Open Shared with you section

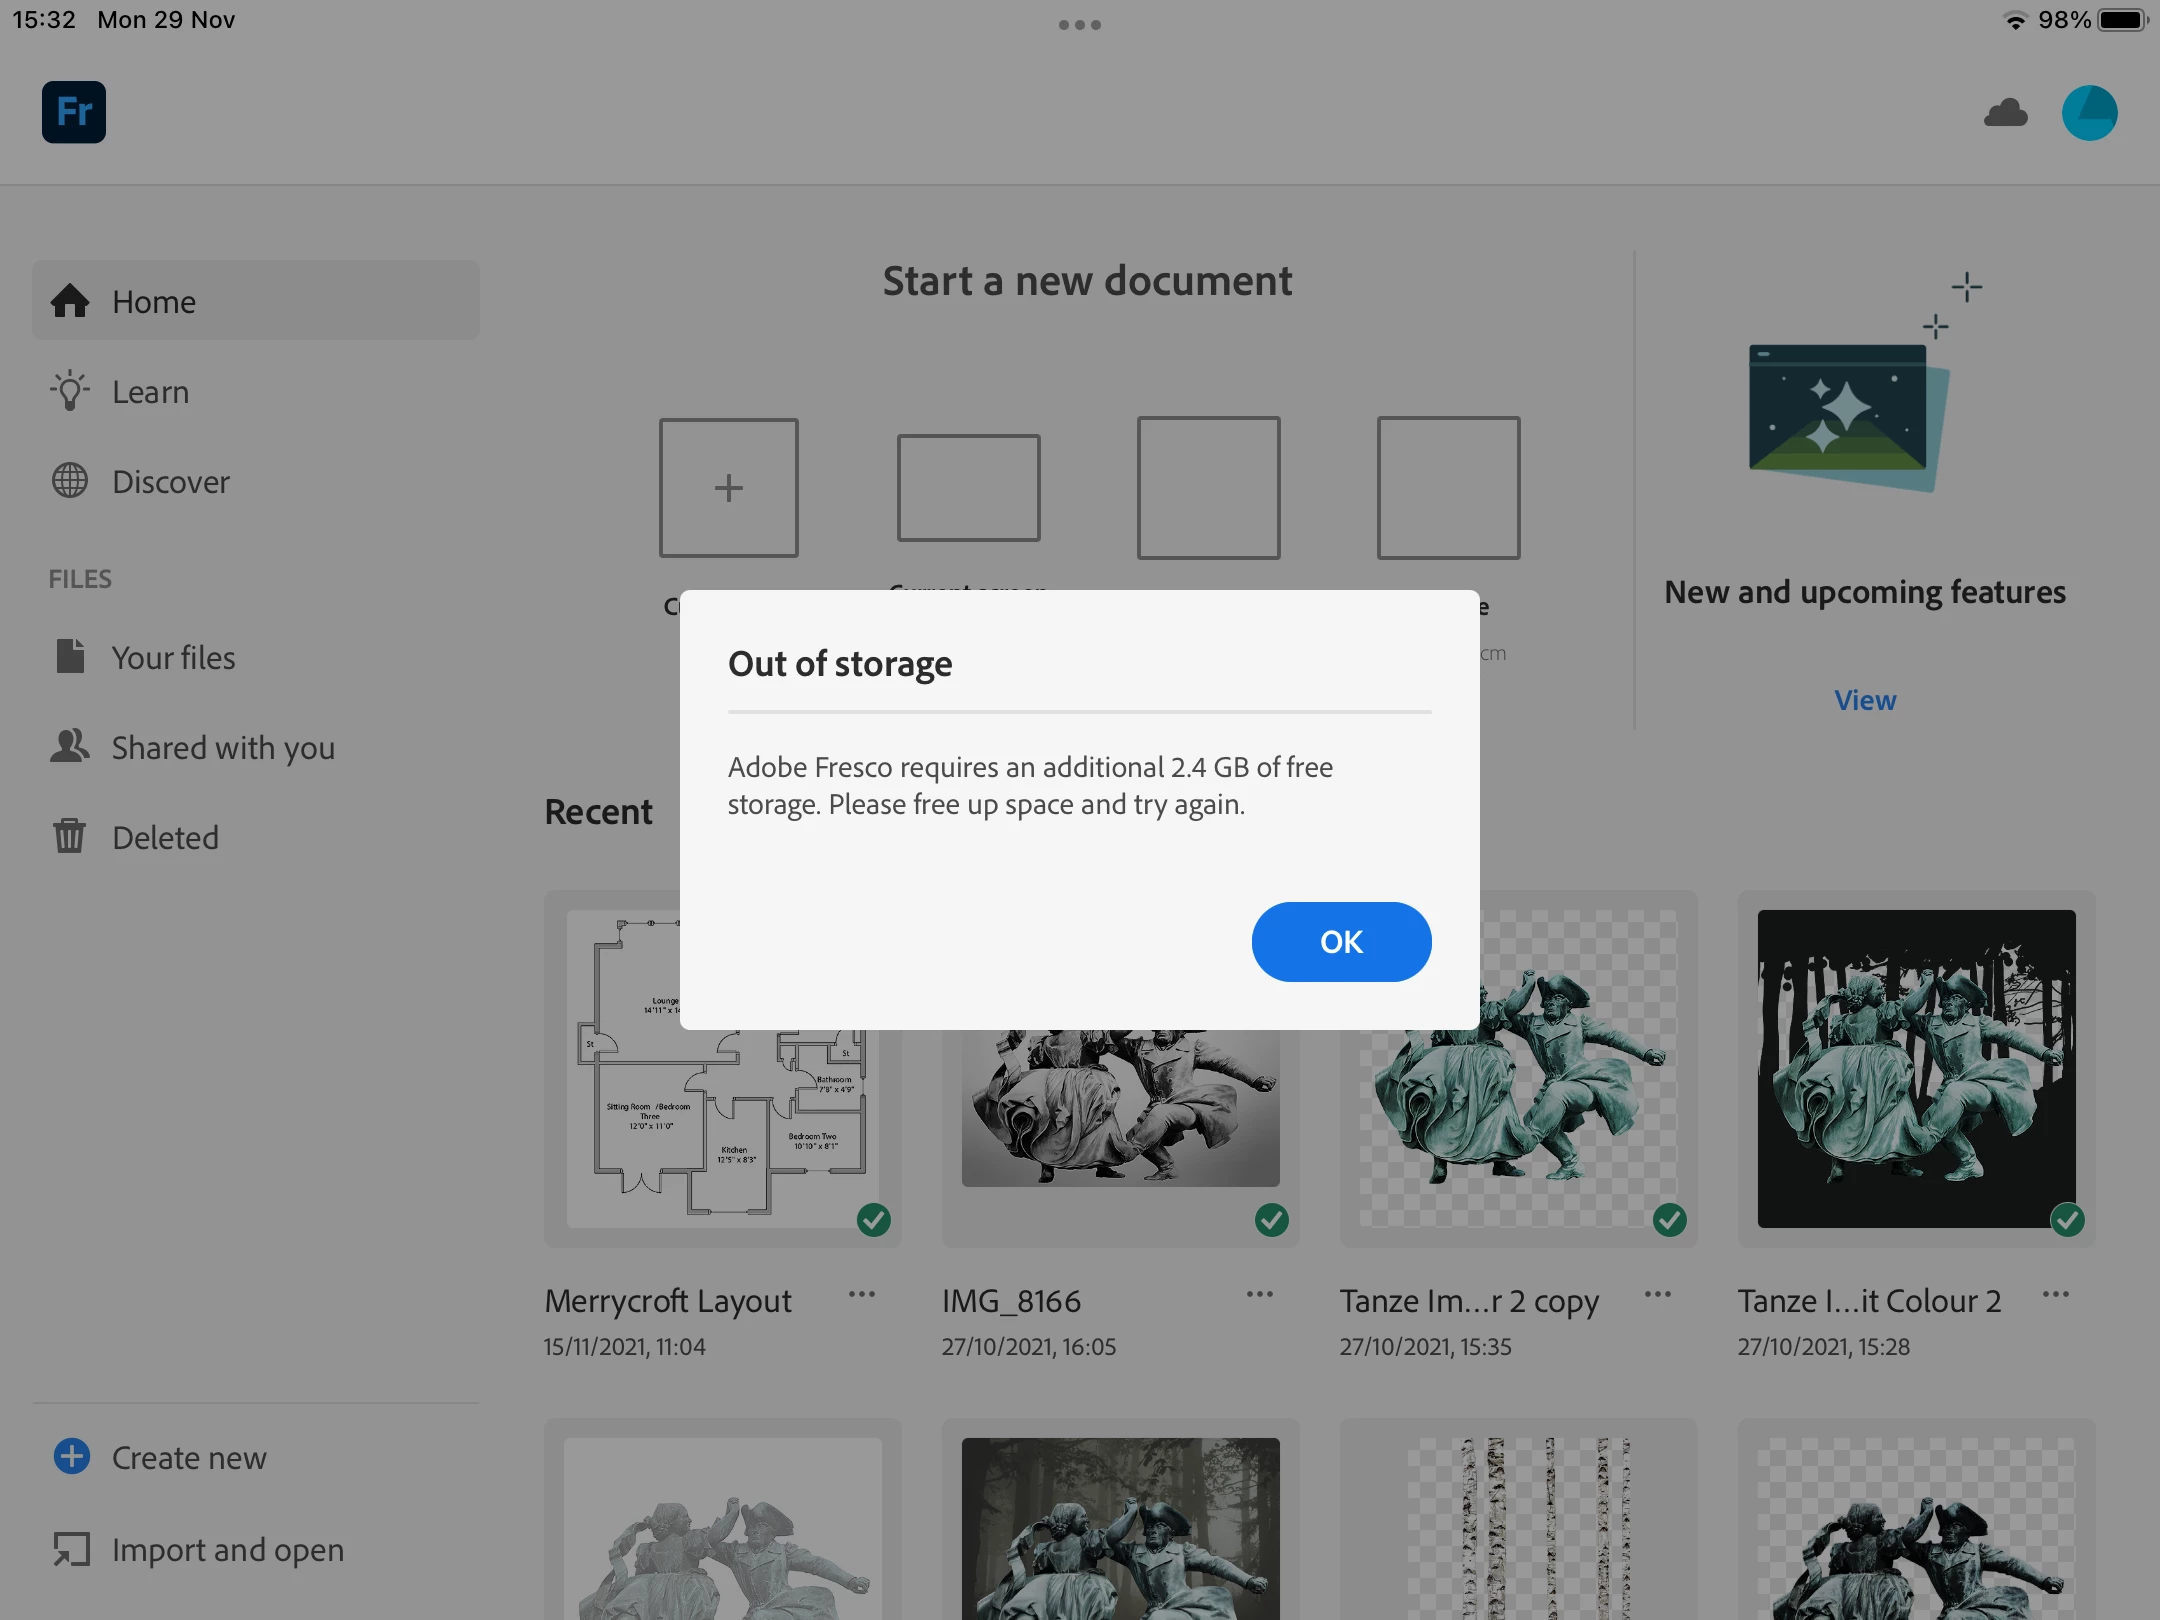coord(222,747)
